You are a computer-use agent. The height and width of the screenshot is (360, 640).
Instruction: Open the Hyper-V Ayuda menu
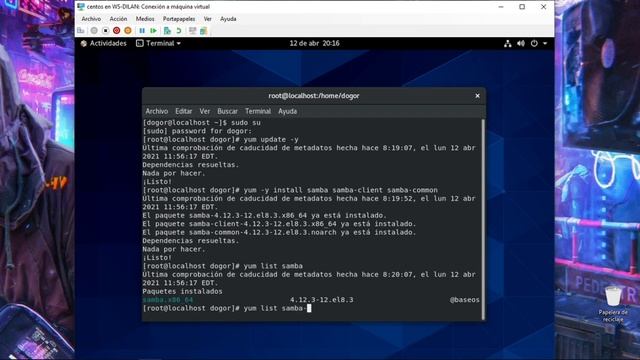(x=228, y=19)
